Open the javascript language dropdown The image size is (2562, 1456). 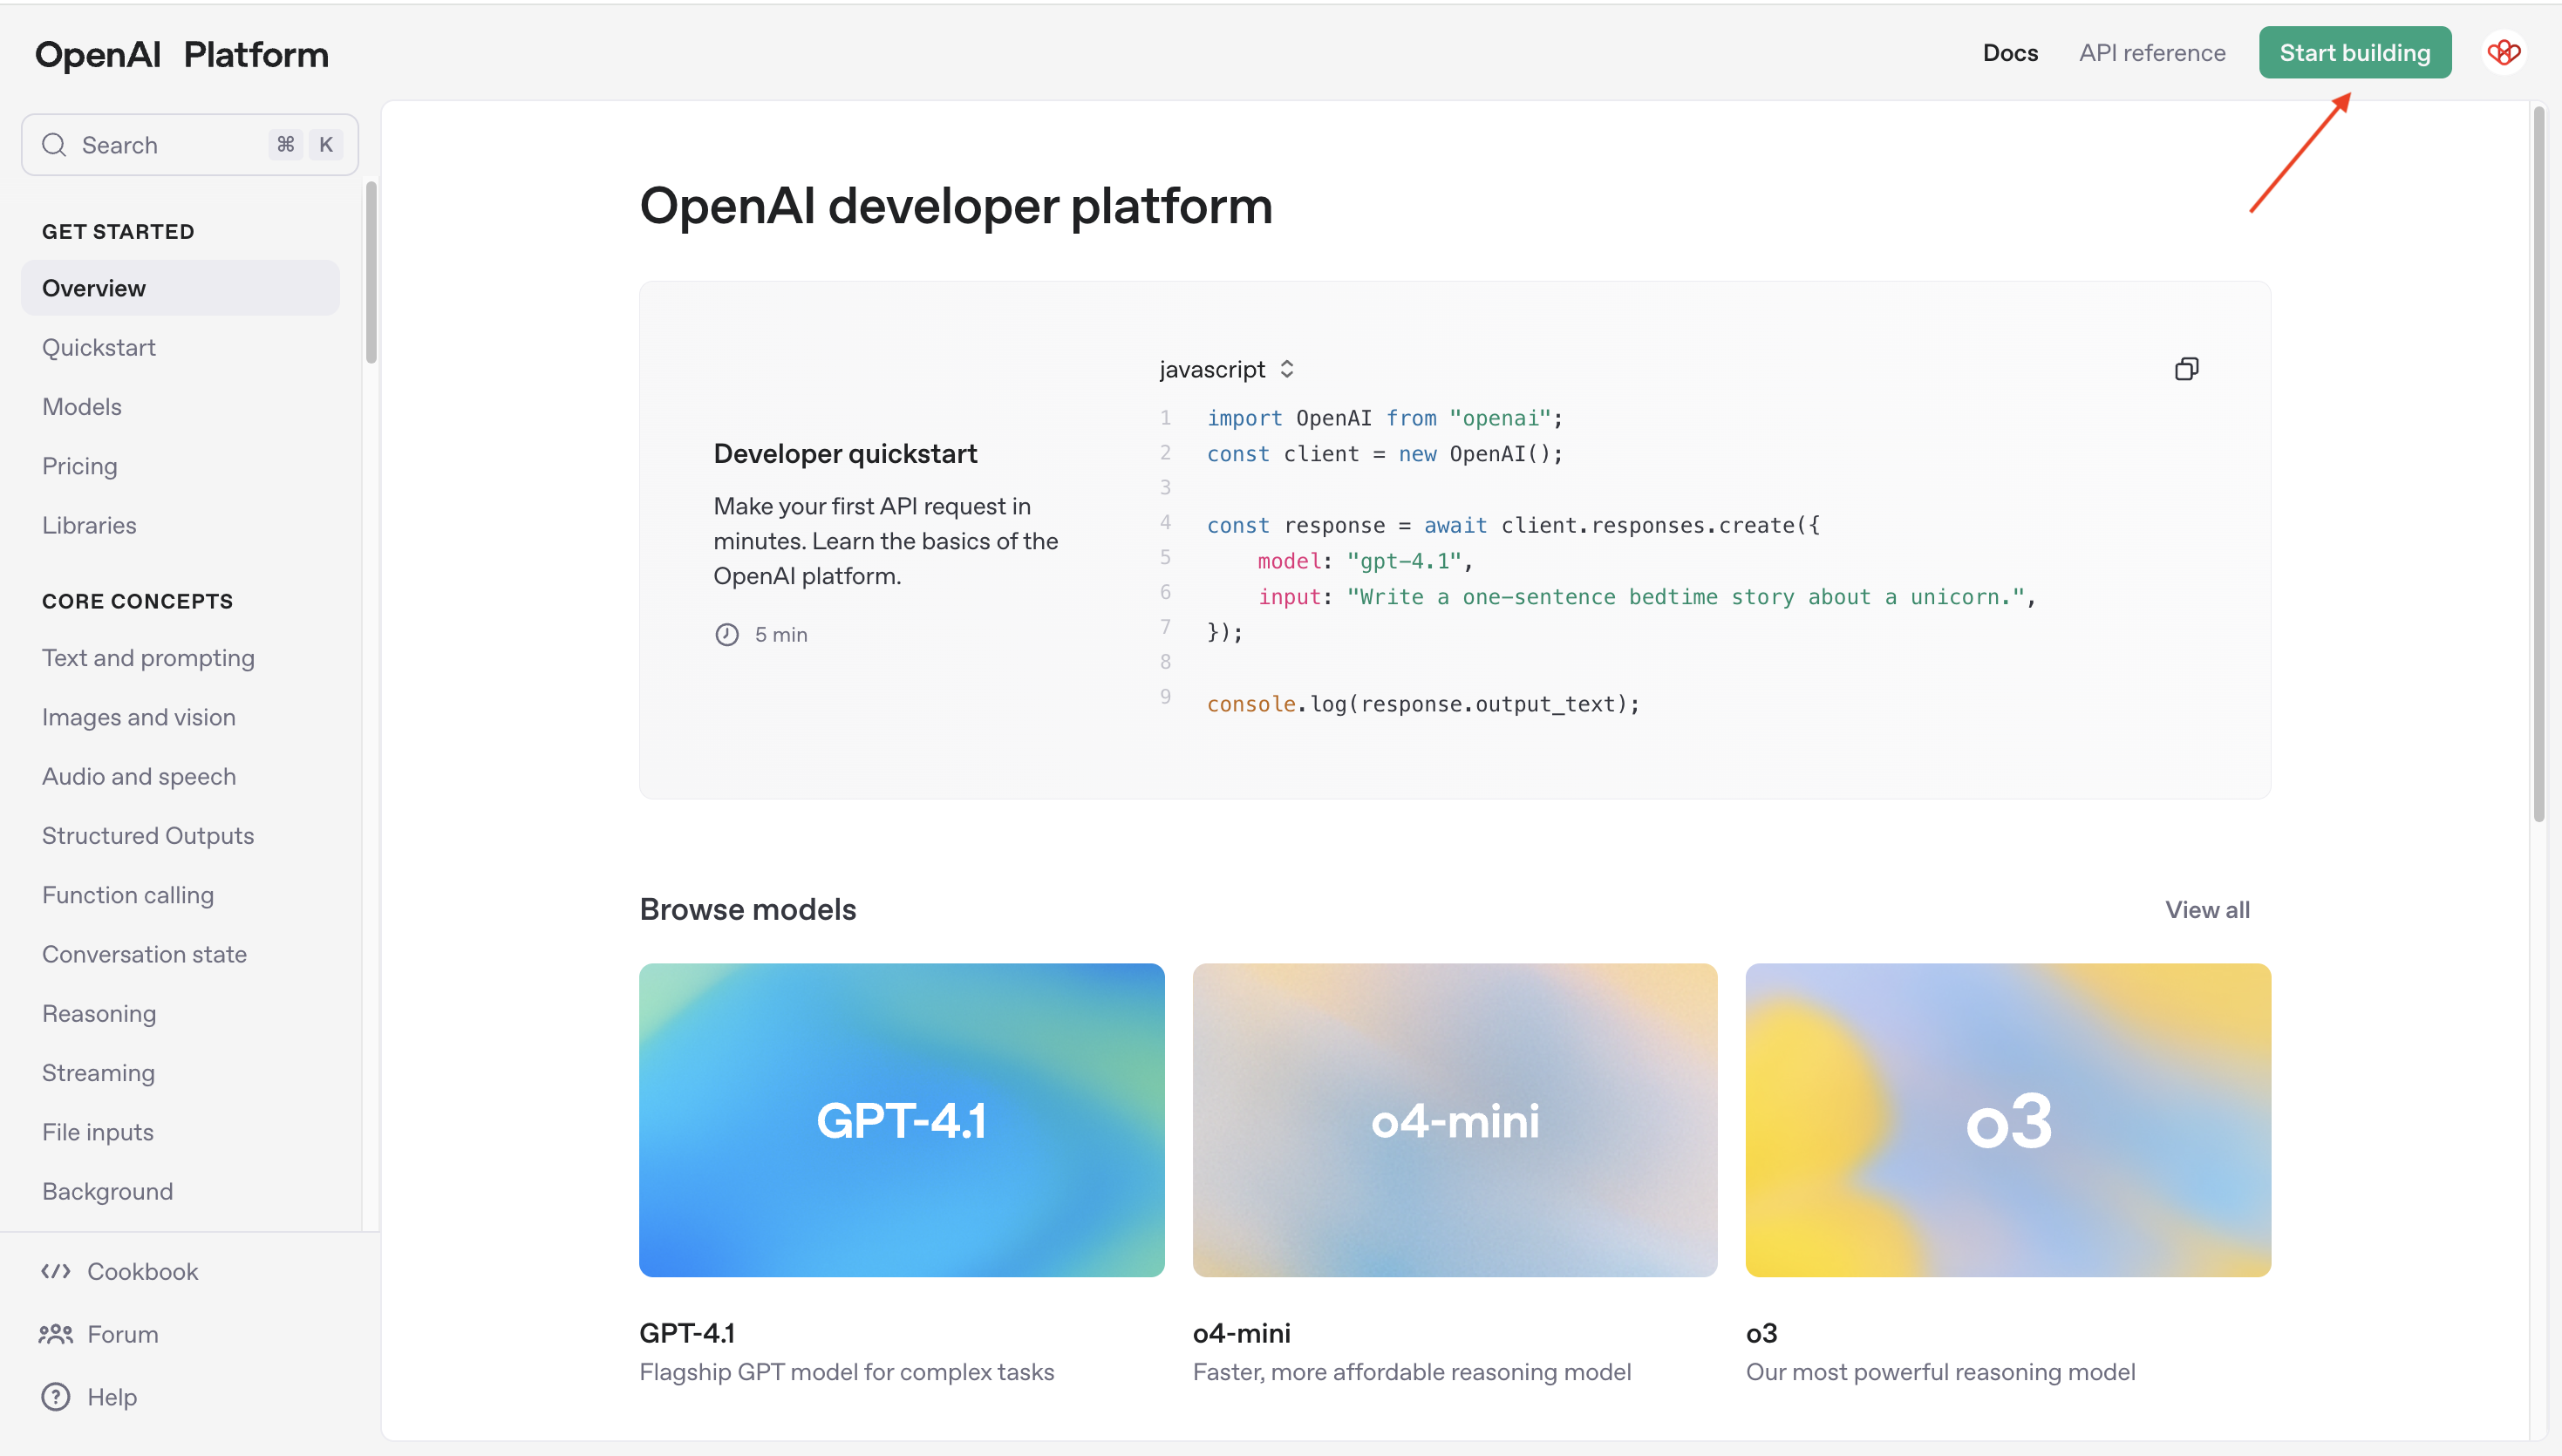[1226, 369]
